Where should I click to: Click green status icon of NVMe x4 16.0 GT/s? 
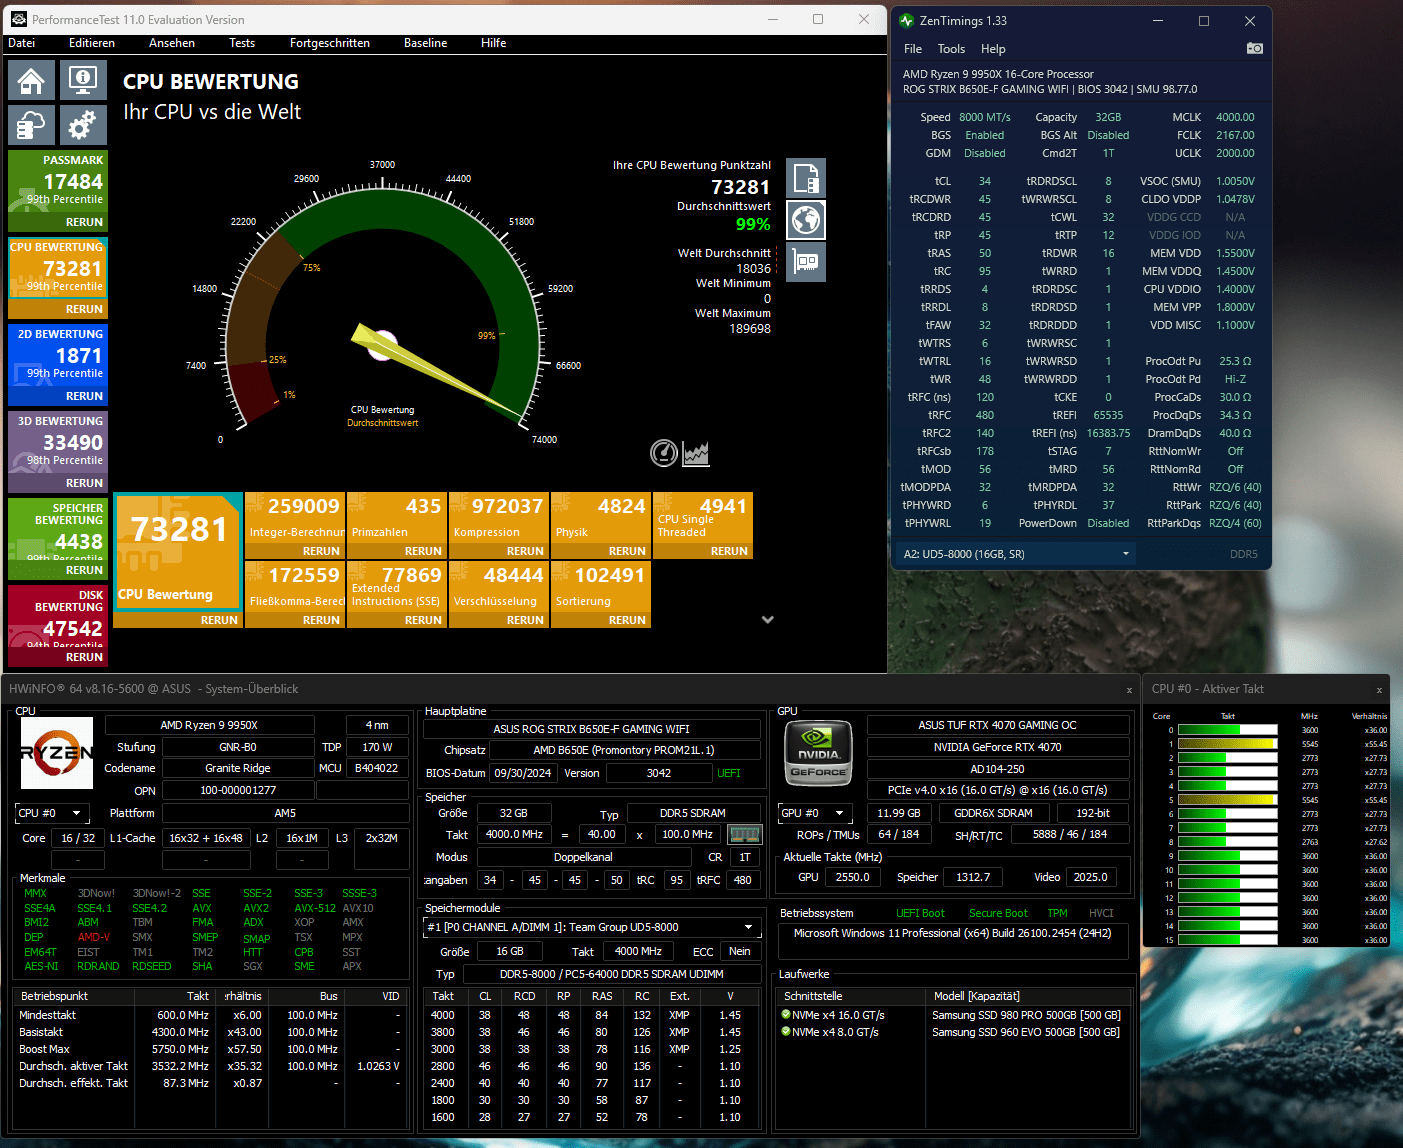[786, 1014]
